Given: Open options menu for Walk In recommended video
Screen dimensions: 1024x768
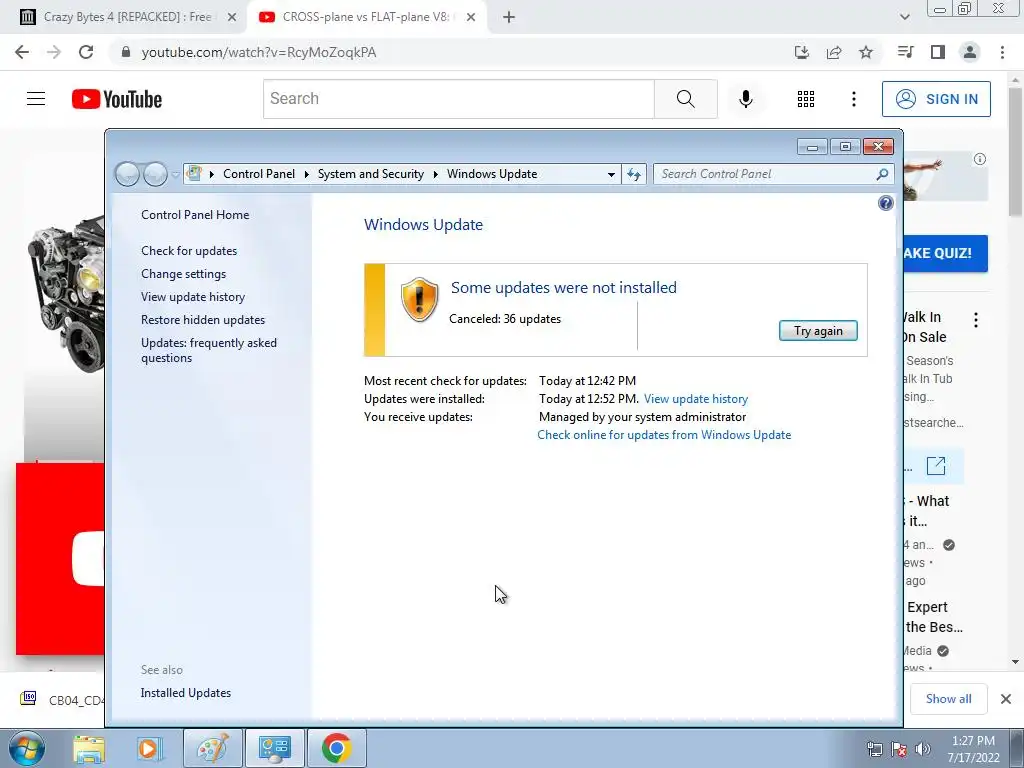Looking at the screenshot, I should click(x=976, y=320).
